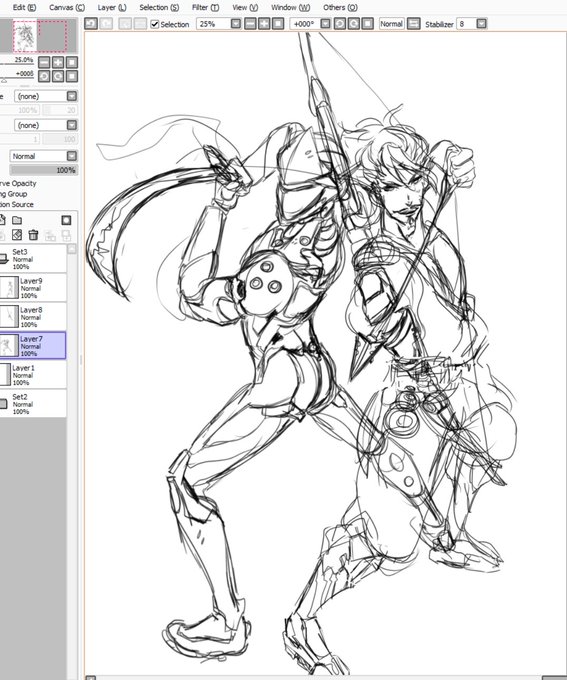
Task: Open the Others menu
Action: [x=341, y=7]
